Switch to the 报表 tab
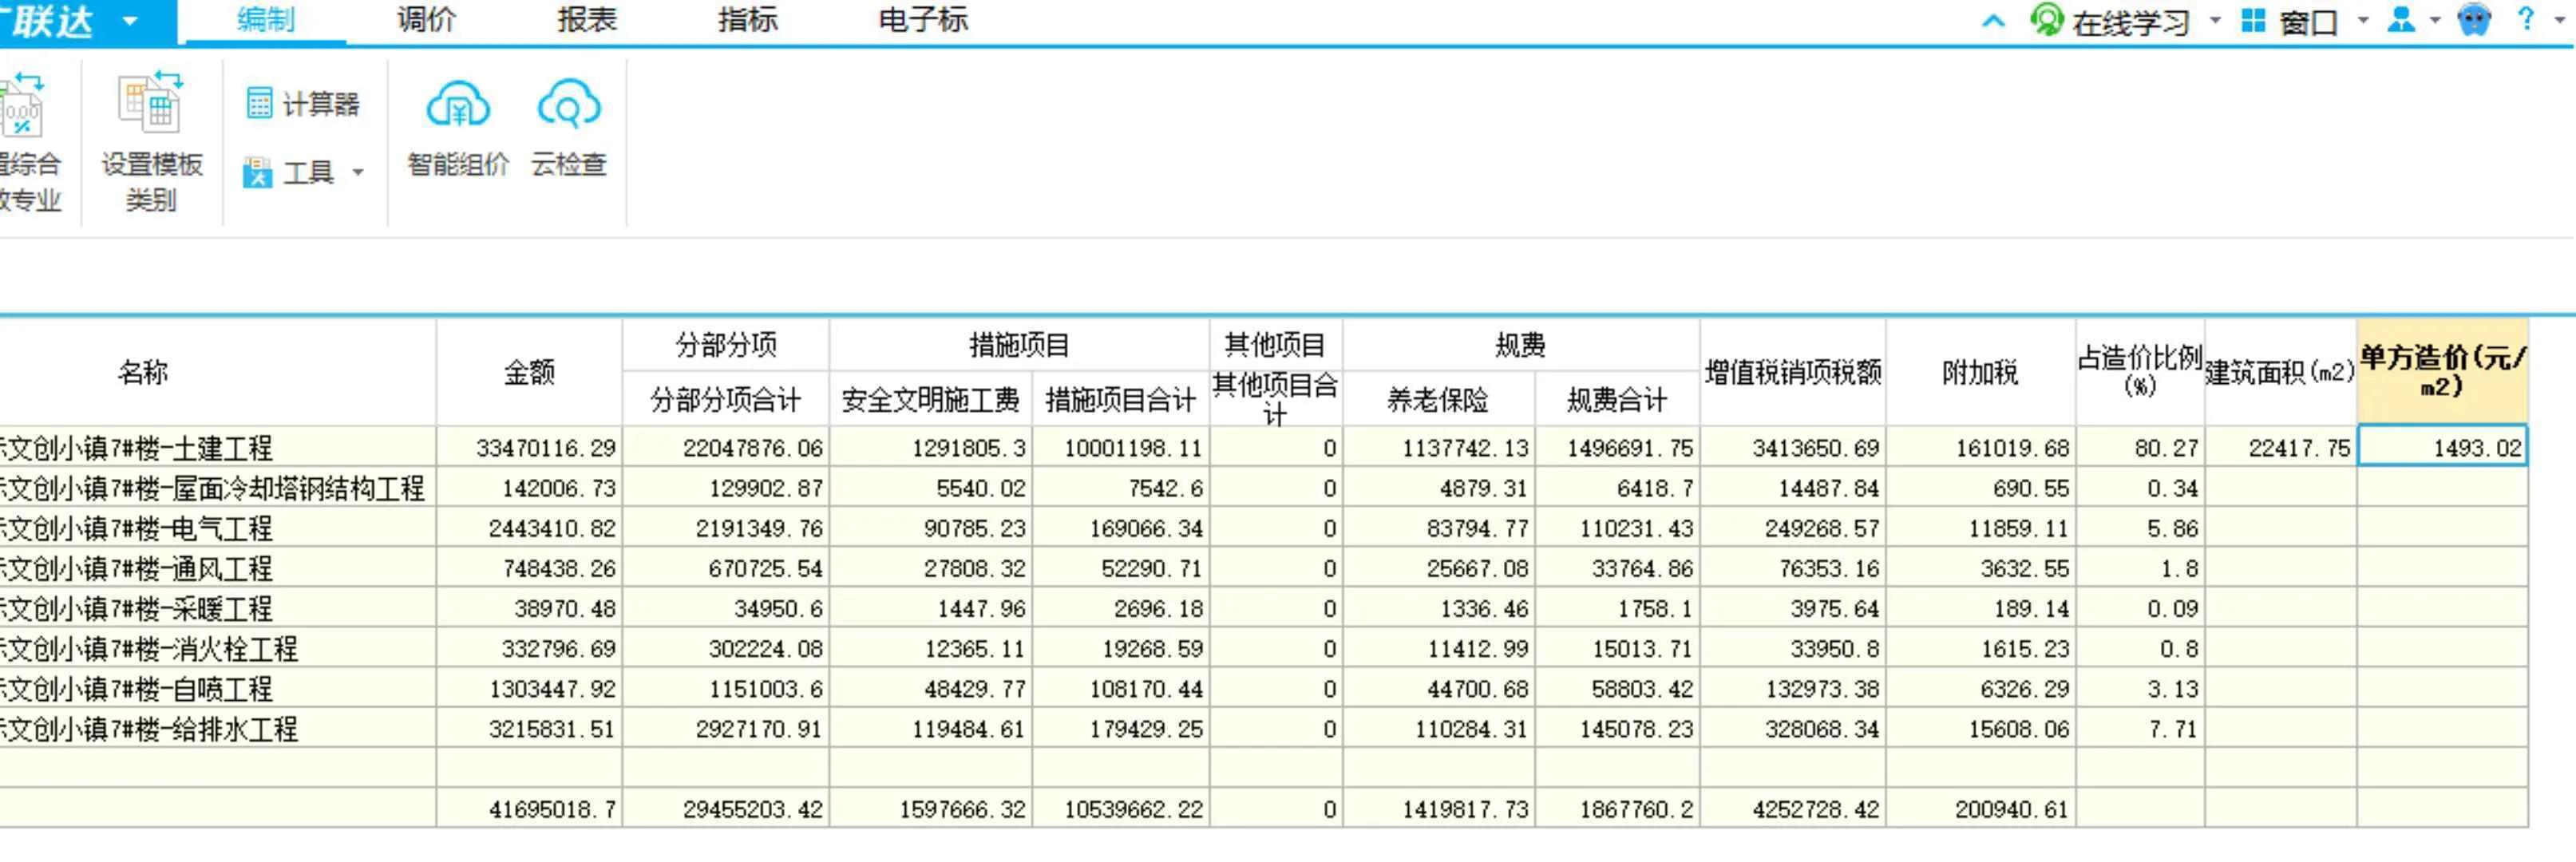Screen dimensions: 2576x862 click(587, 20)
